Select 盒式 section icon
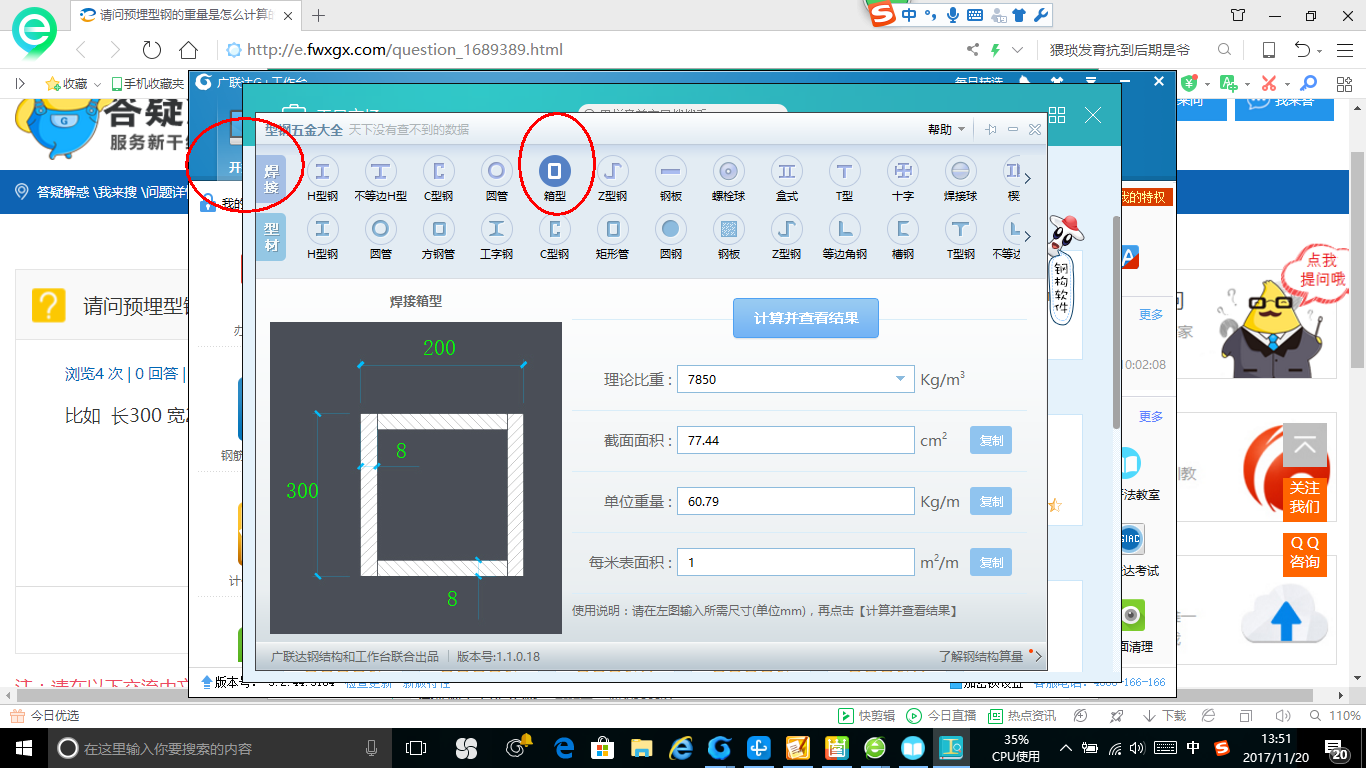The height and width of the screenshot is (768, 1366). pos(786,171)
